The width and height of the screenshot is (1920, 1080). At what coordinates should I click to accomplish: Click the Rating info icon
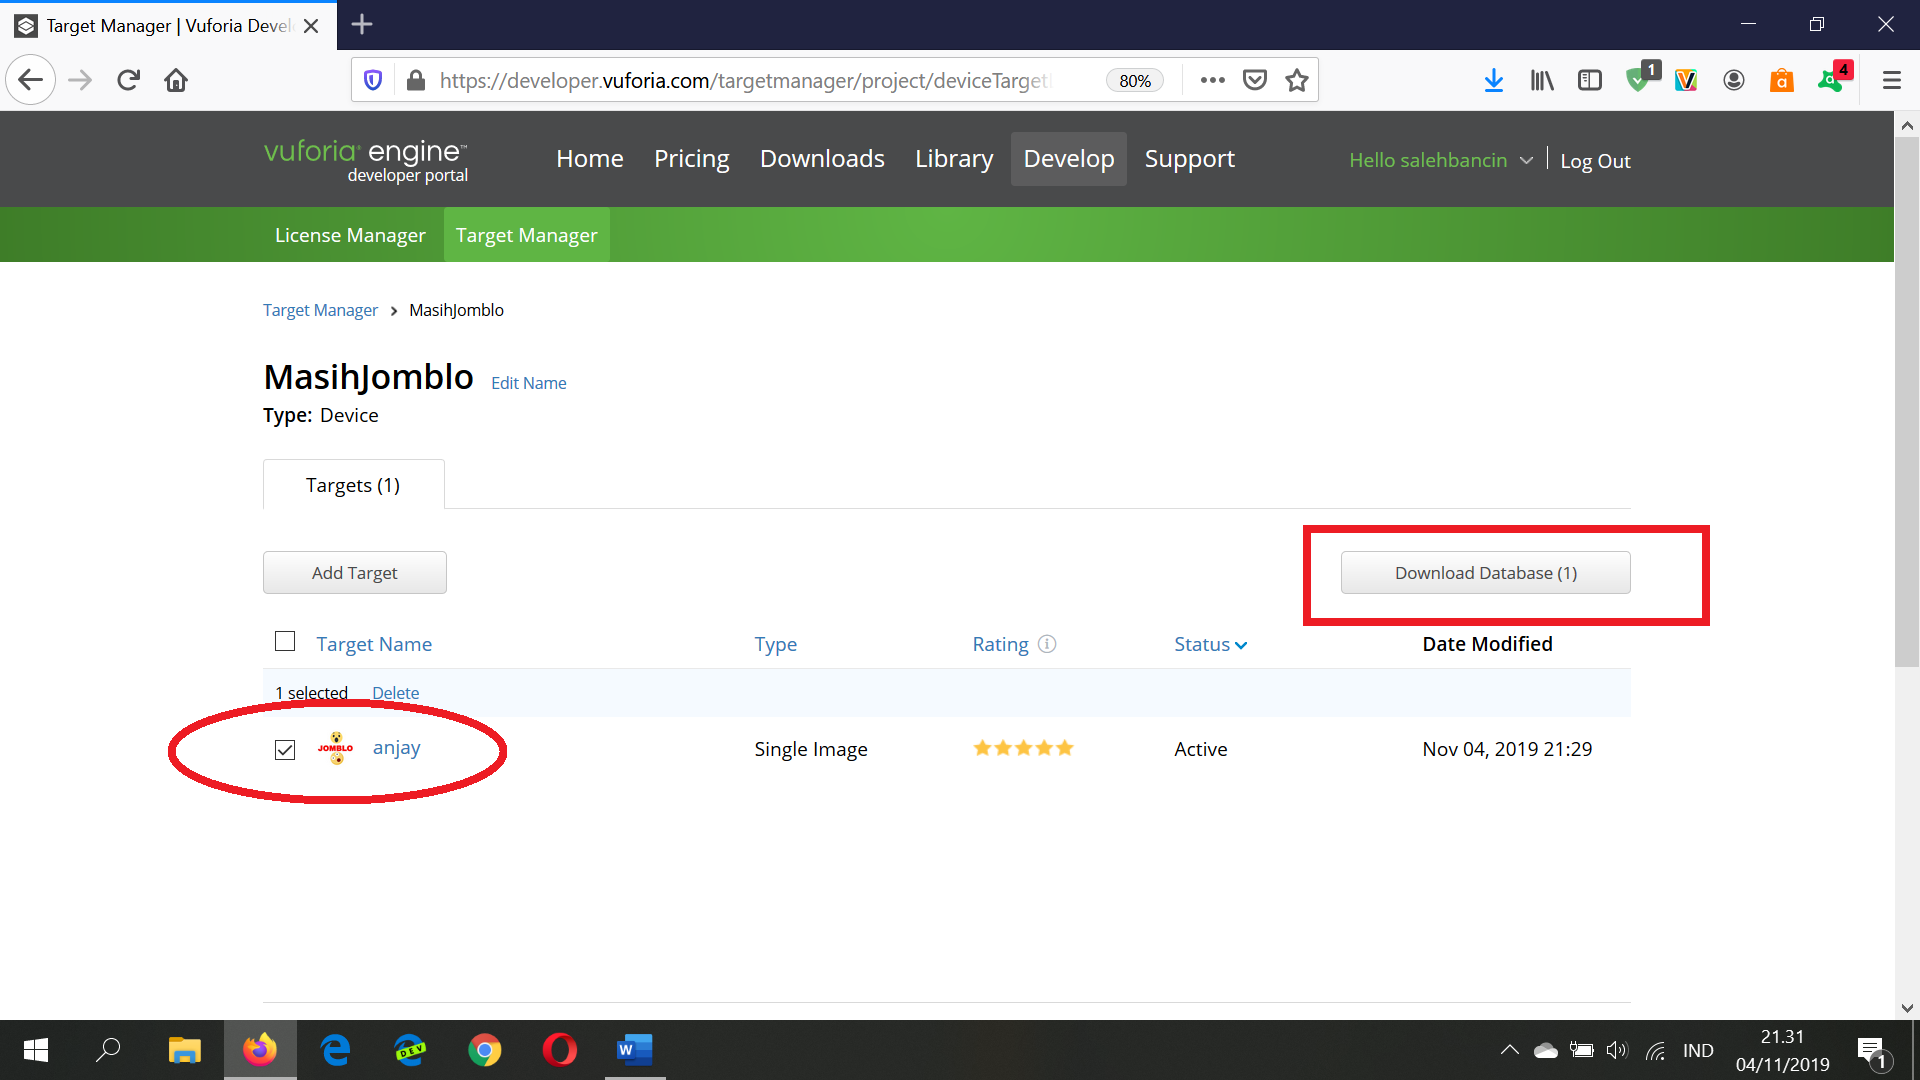pyautogui.click(x=1047, y=644)
